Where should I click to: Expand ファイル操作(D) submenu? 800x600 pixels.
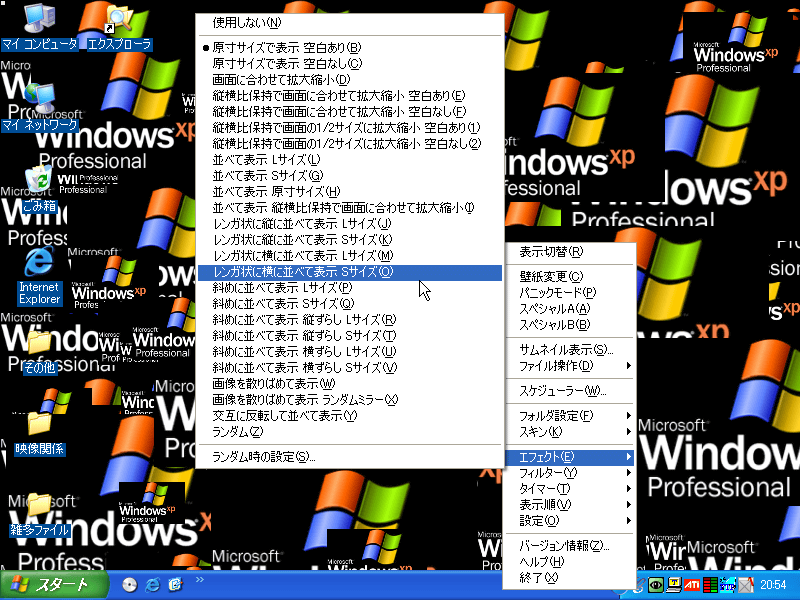570,366
